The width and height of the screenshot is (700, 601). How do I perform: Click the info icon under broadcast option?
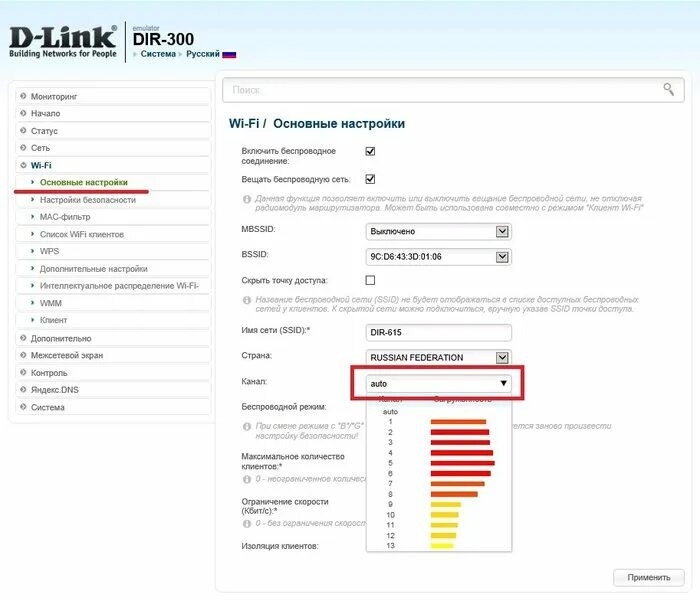(x=247, y=199)
